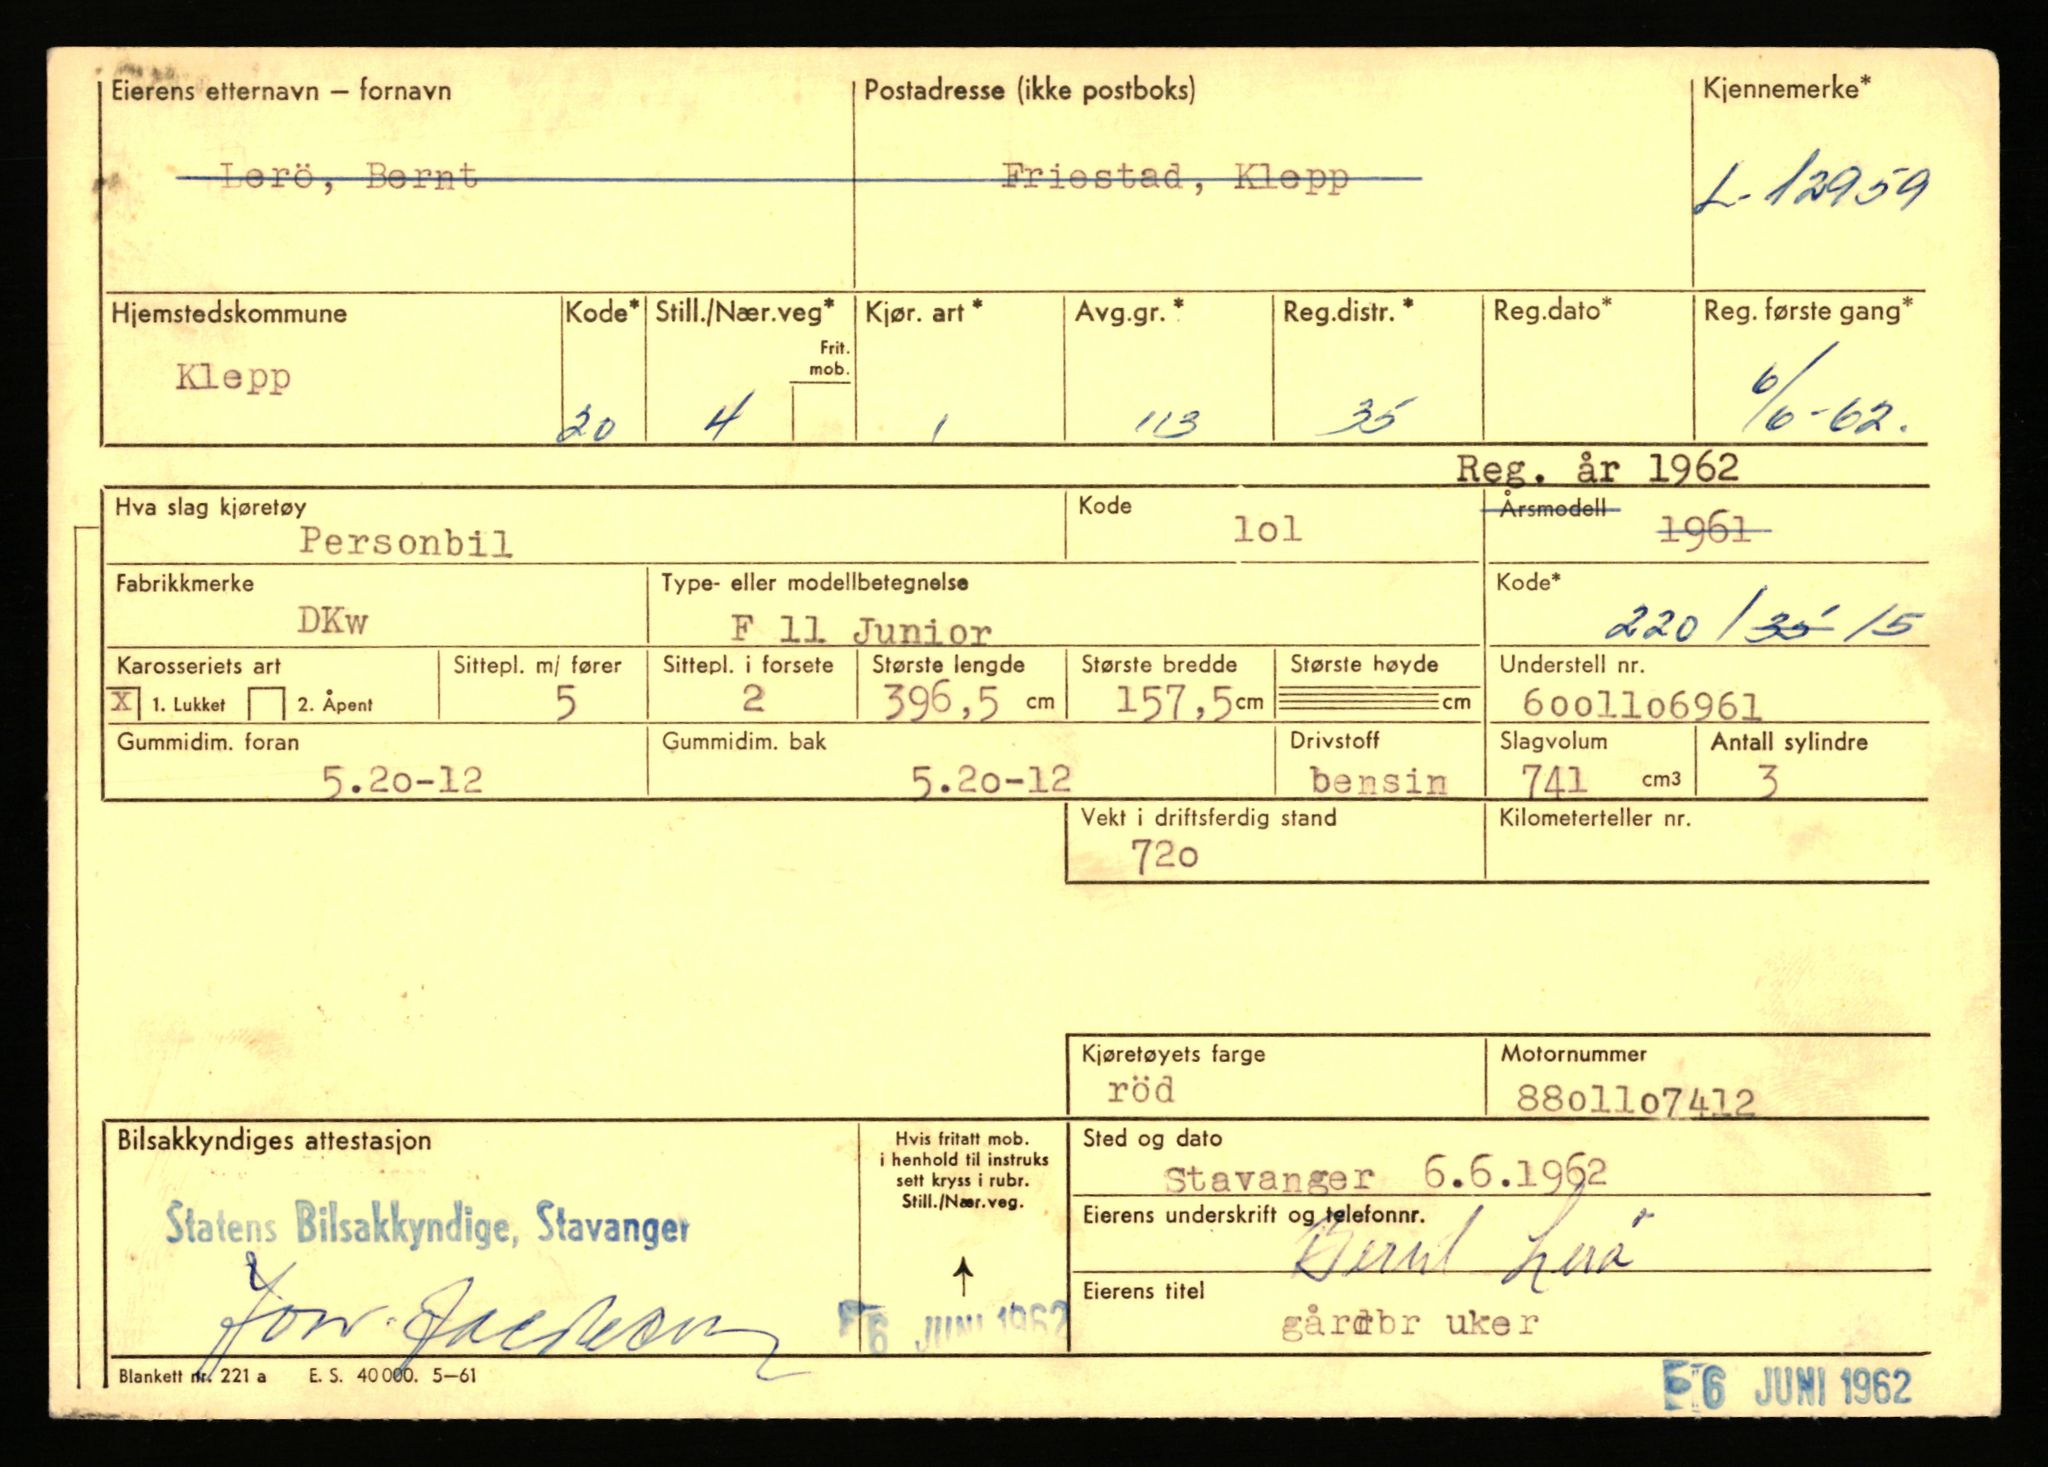
Task: Click the struck-through address 'Friestad, Klepp'
Action: tap(1176, 178)
